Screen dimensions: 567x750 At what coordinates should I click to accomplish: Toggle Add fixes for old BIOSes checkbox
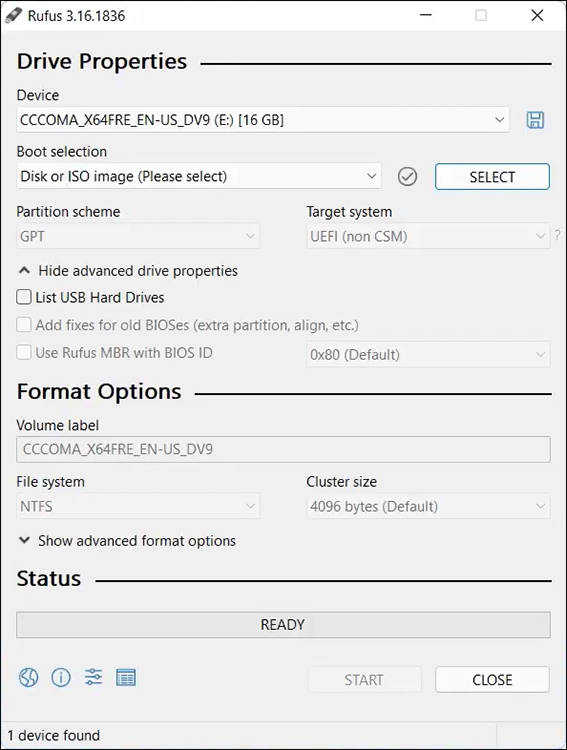click(24, 325)
